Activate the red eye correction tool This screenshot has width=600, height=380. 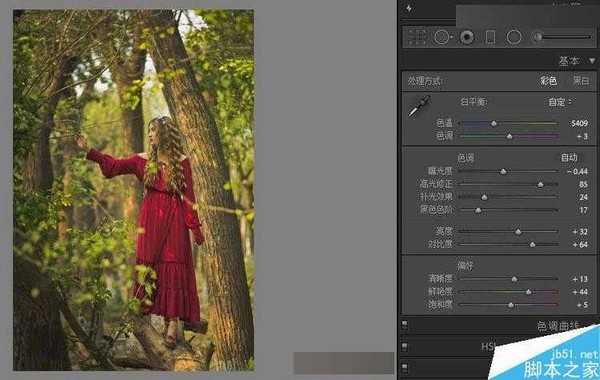pos(467,38)
